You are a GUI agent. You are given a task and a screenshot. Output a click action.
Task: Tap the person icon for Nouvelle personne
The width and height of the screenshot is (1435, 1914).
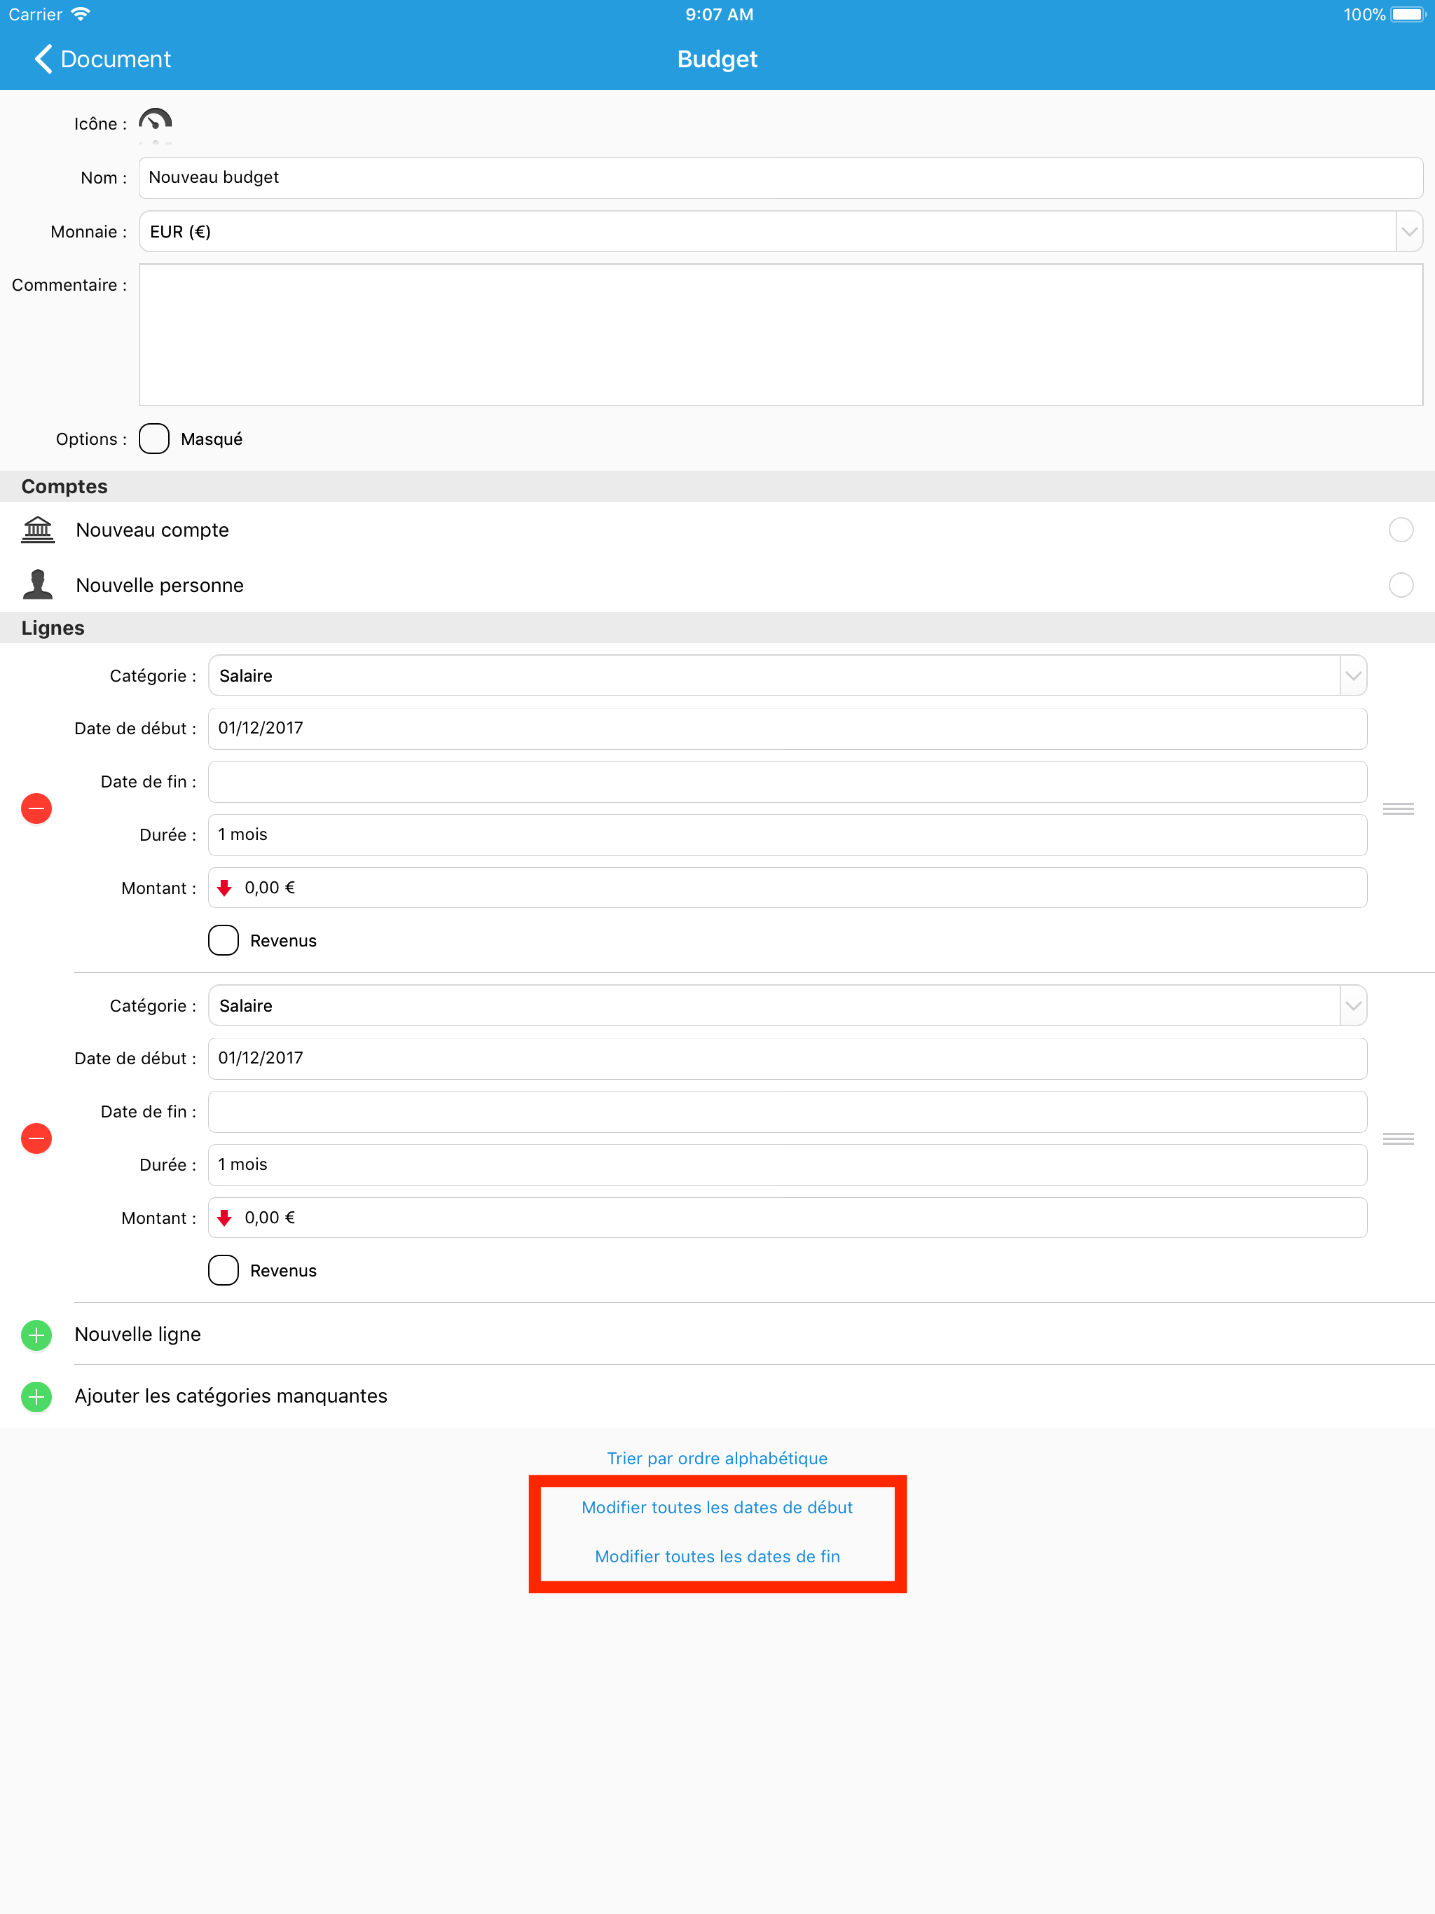(x=38, y=585)
